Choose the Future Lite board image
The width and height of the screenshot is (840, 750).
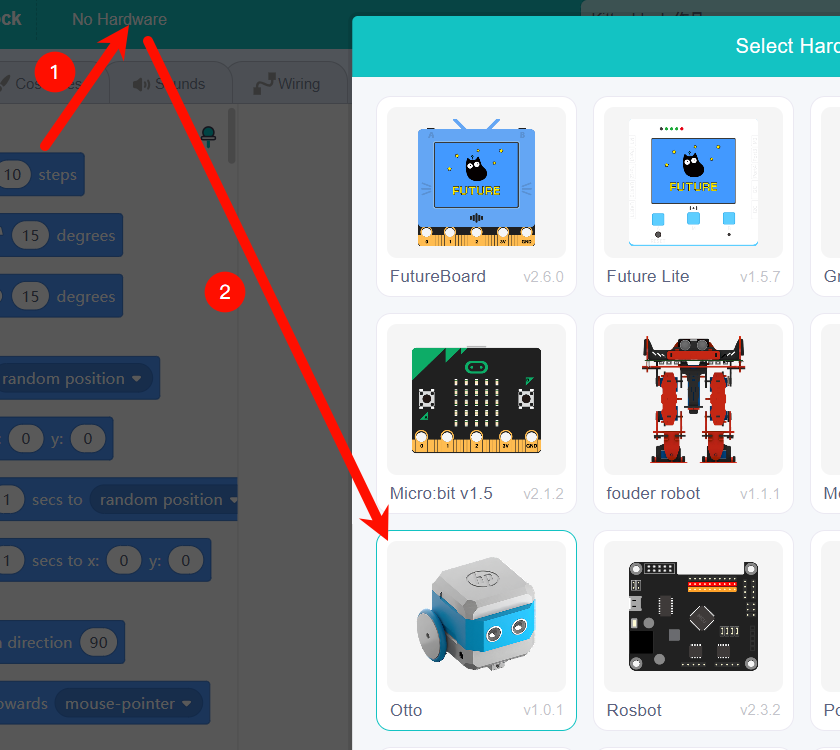693,181
